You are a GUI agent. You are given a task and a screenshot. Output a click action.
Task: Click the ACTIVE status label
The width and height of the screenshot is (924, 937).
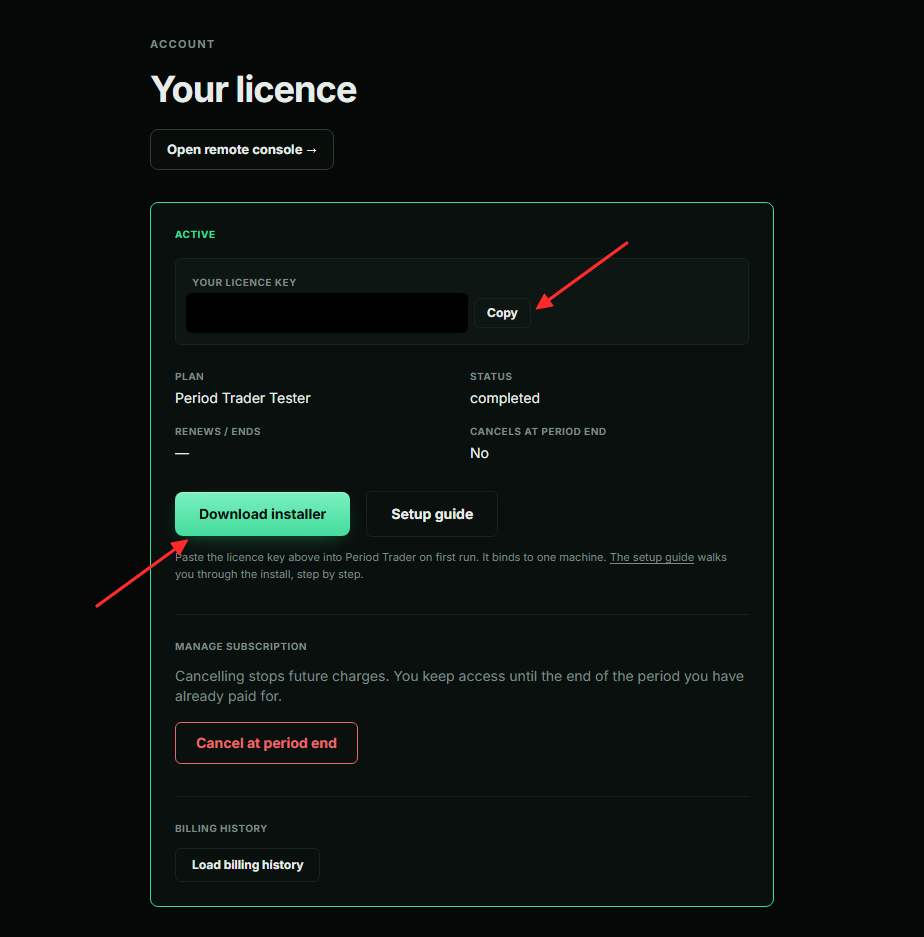coord(195,234)
